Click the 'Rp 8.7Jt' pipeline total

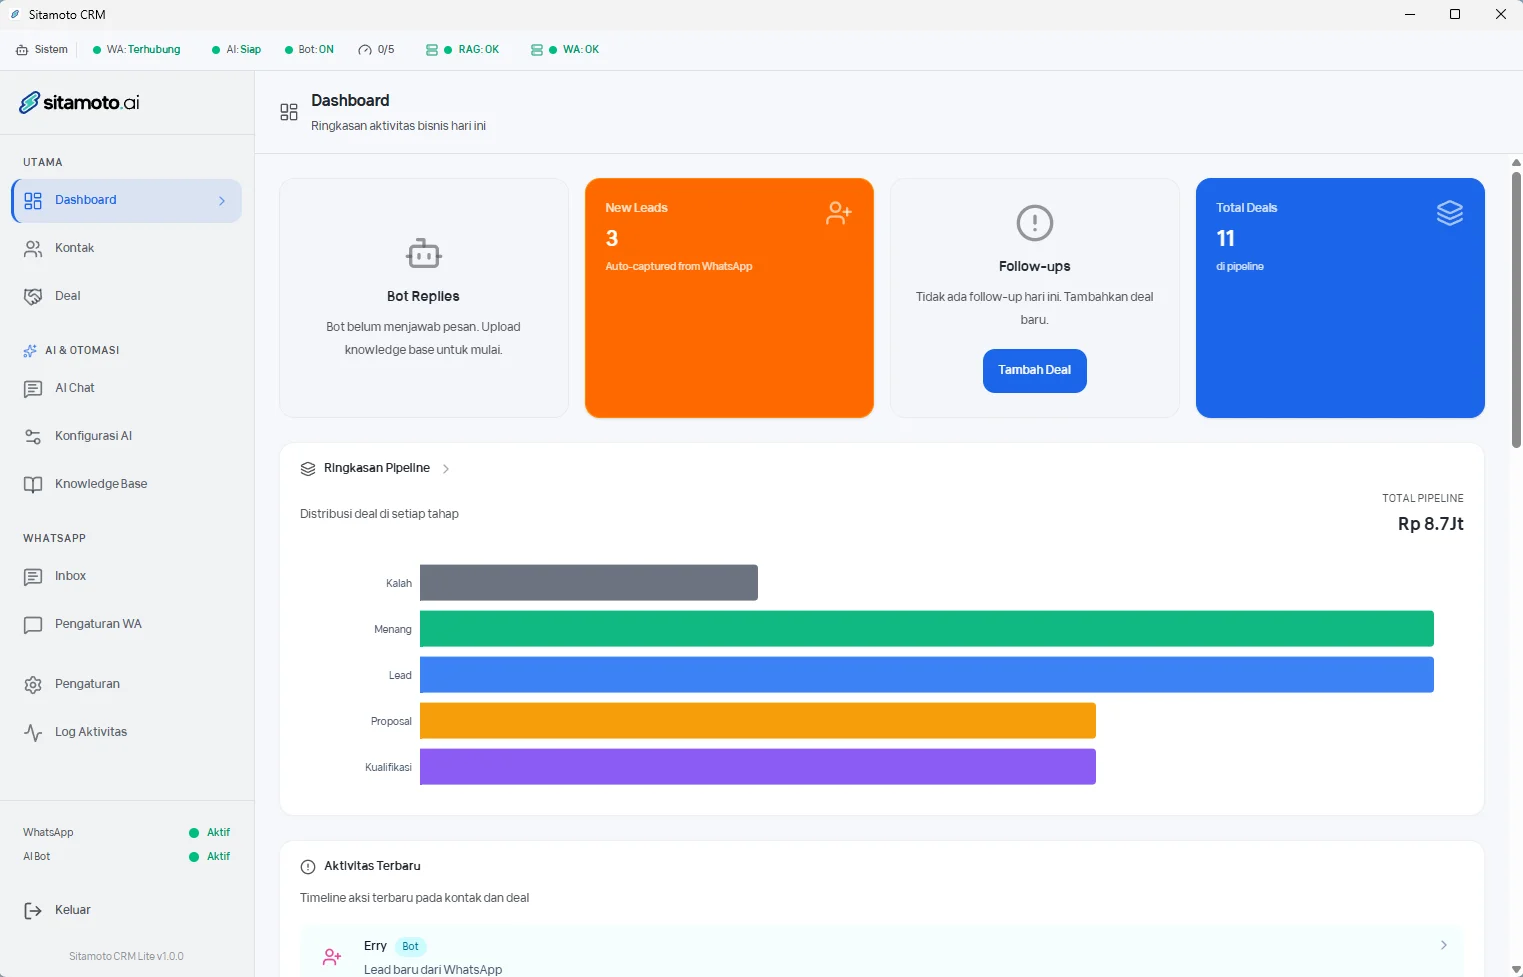pos(1431,524)
